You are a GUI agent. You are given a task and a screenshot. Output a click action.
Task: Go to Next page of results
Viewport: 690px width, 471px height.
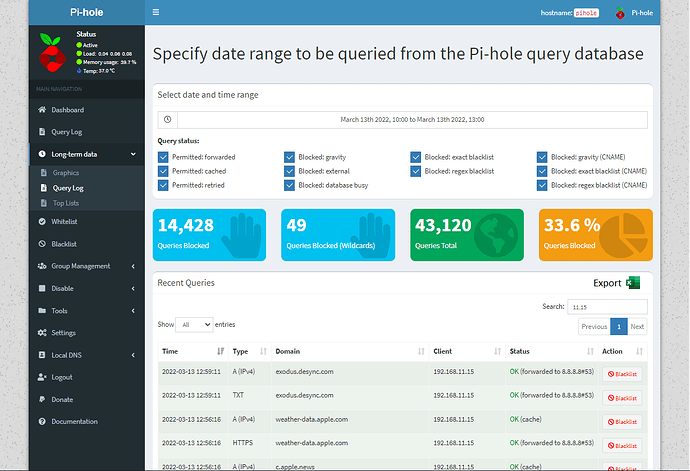[x=637, y=327]
